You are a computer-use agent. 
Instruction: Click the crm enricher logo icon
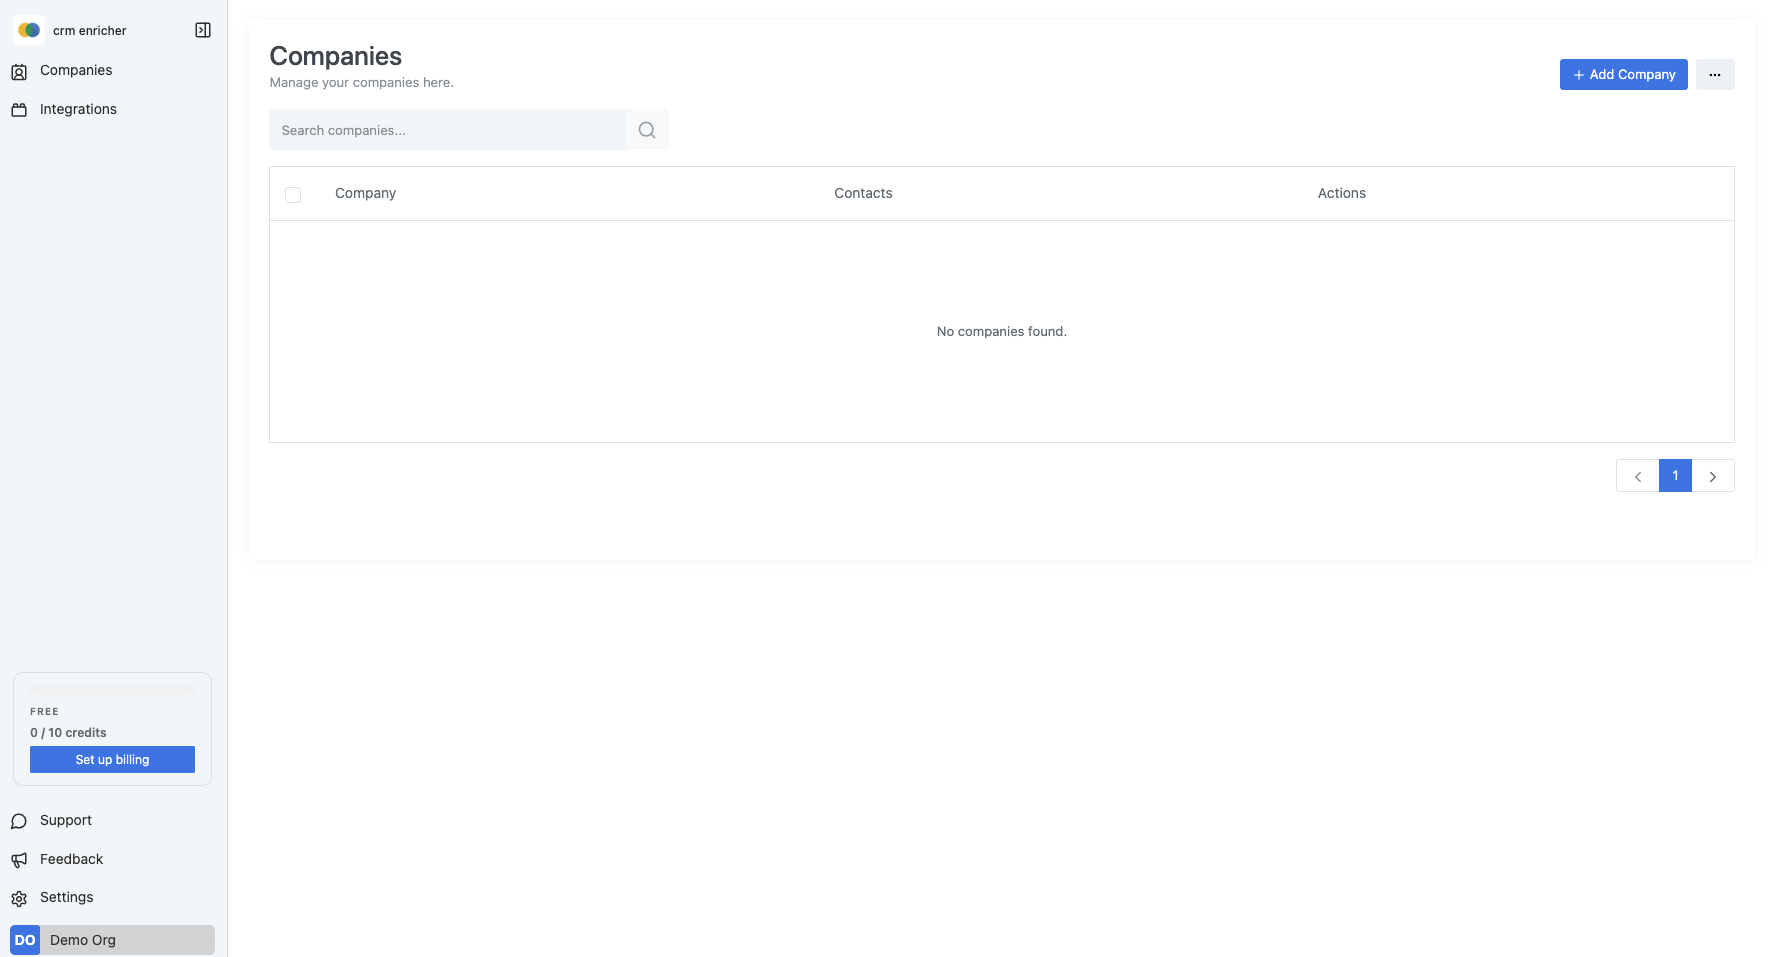pos(29,30)
